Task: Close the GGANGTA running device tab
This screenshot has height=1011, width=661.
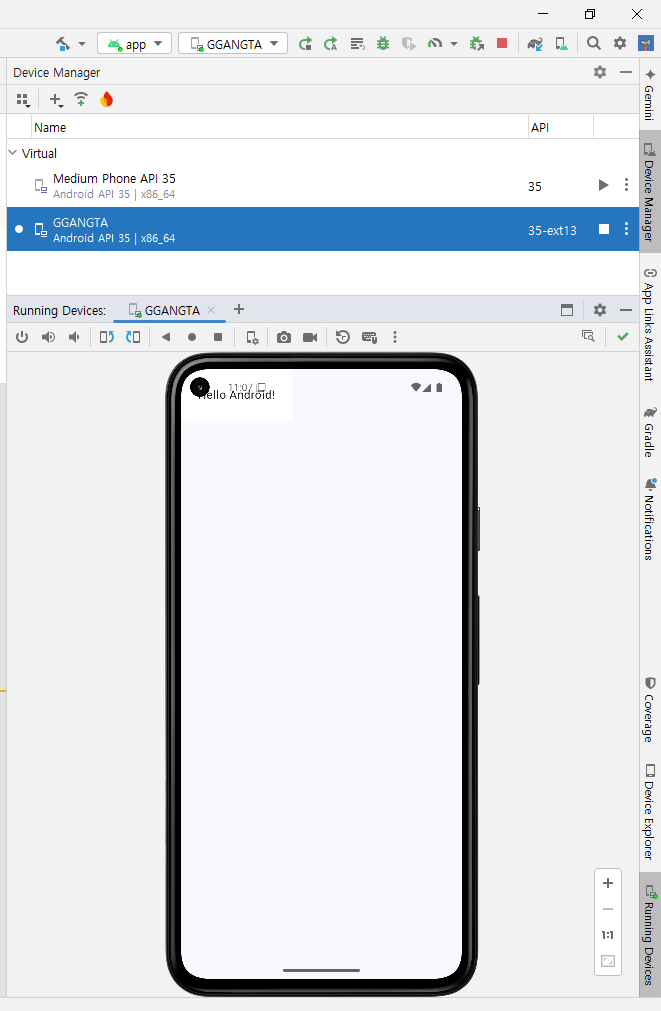Action: coord(211,310)
